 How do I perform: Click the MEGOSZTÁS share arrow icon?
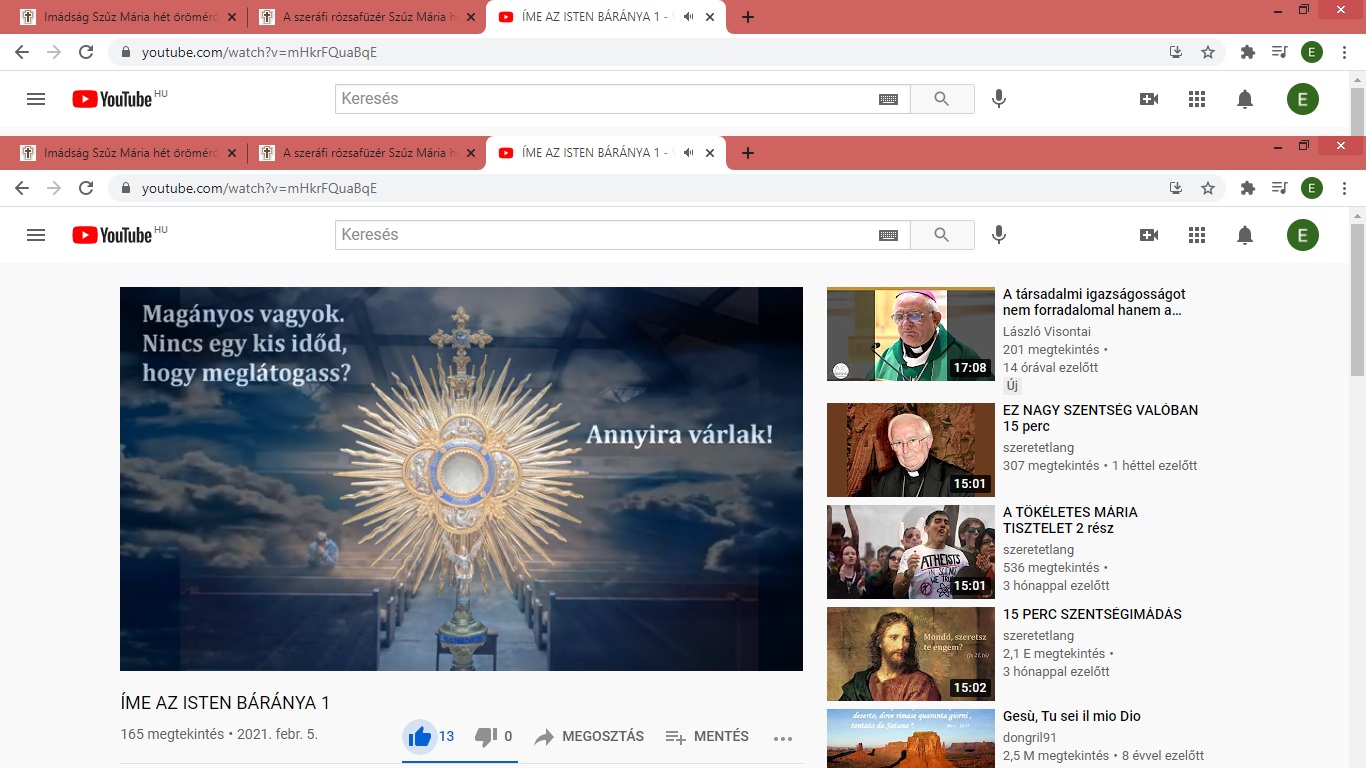click(544, 737)
